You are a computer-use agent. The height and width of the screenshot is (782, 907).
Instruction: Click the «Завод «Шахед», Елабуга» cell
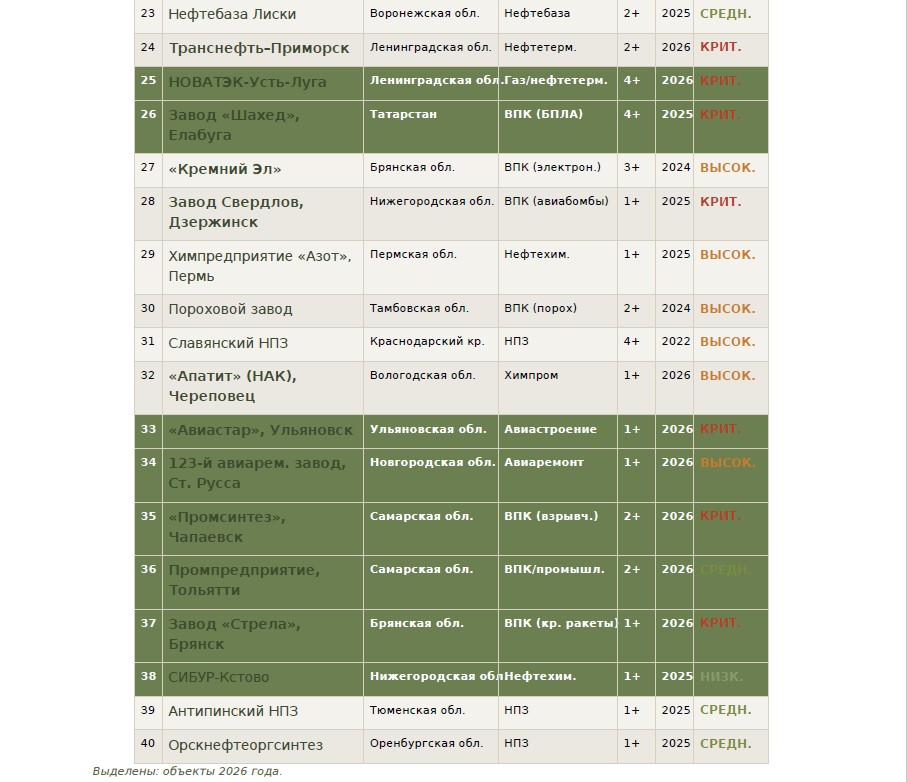click(x=233, y=125)
